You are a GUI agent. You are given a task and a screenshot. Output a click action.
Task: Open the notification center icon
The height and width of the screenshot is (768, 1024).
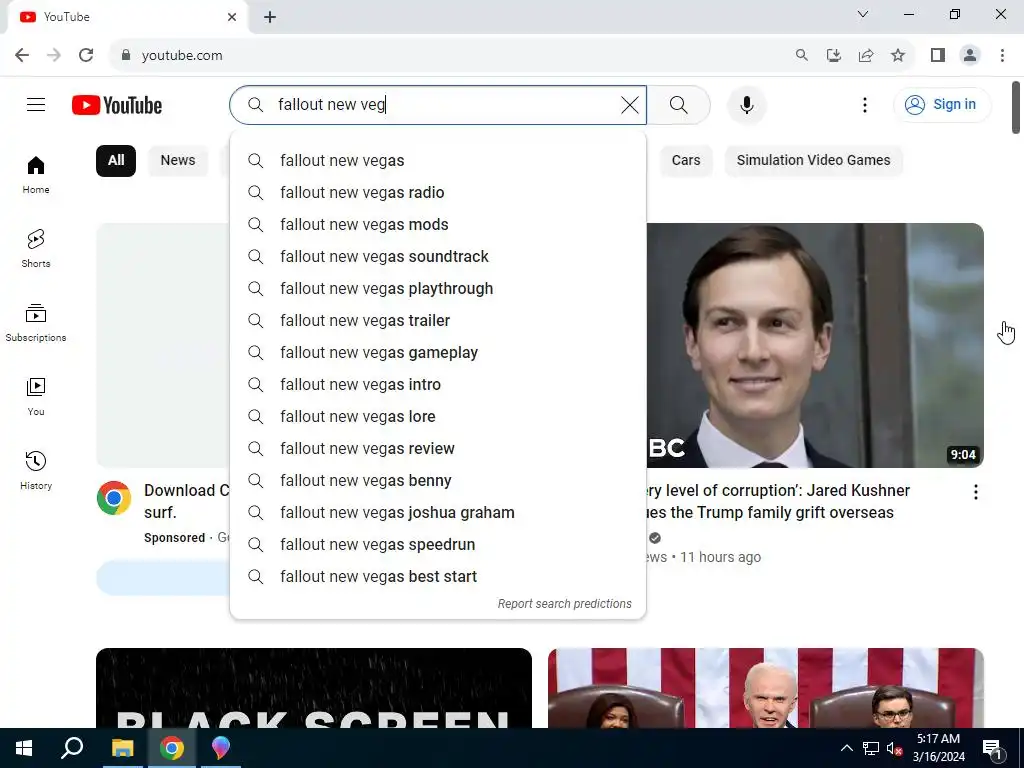[992, 748]
